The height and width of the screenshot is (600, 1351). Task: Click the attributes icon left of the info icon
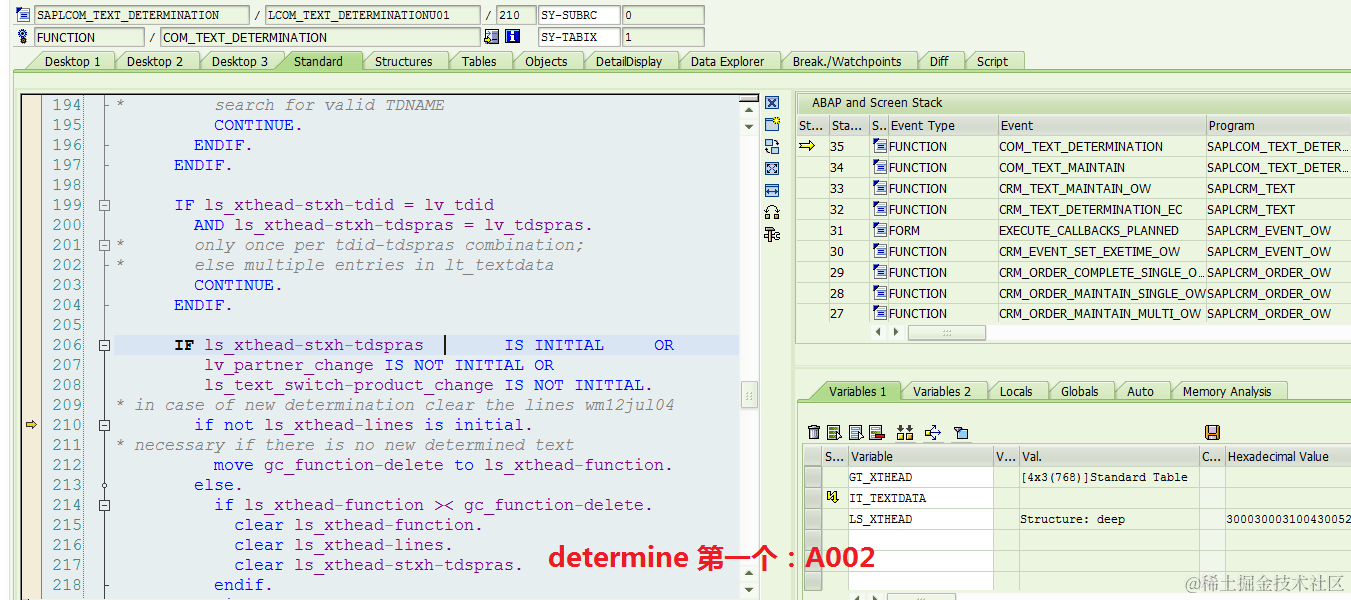click(491, 37)
